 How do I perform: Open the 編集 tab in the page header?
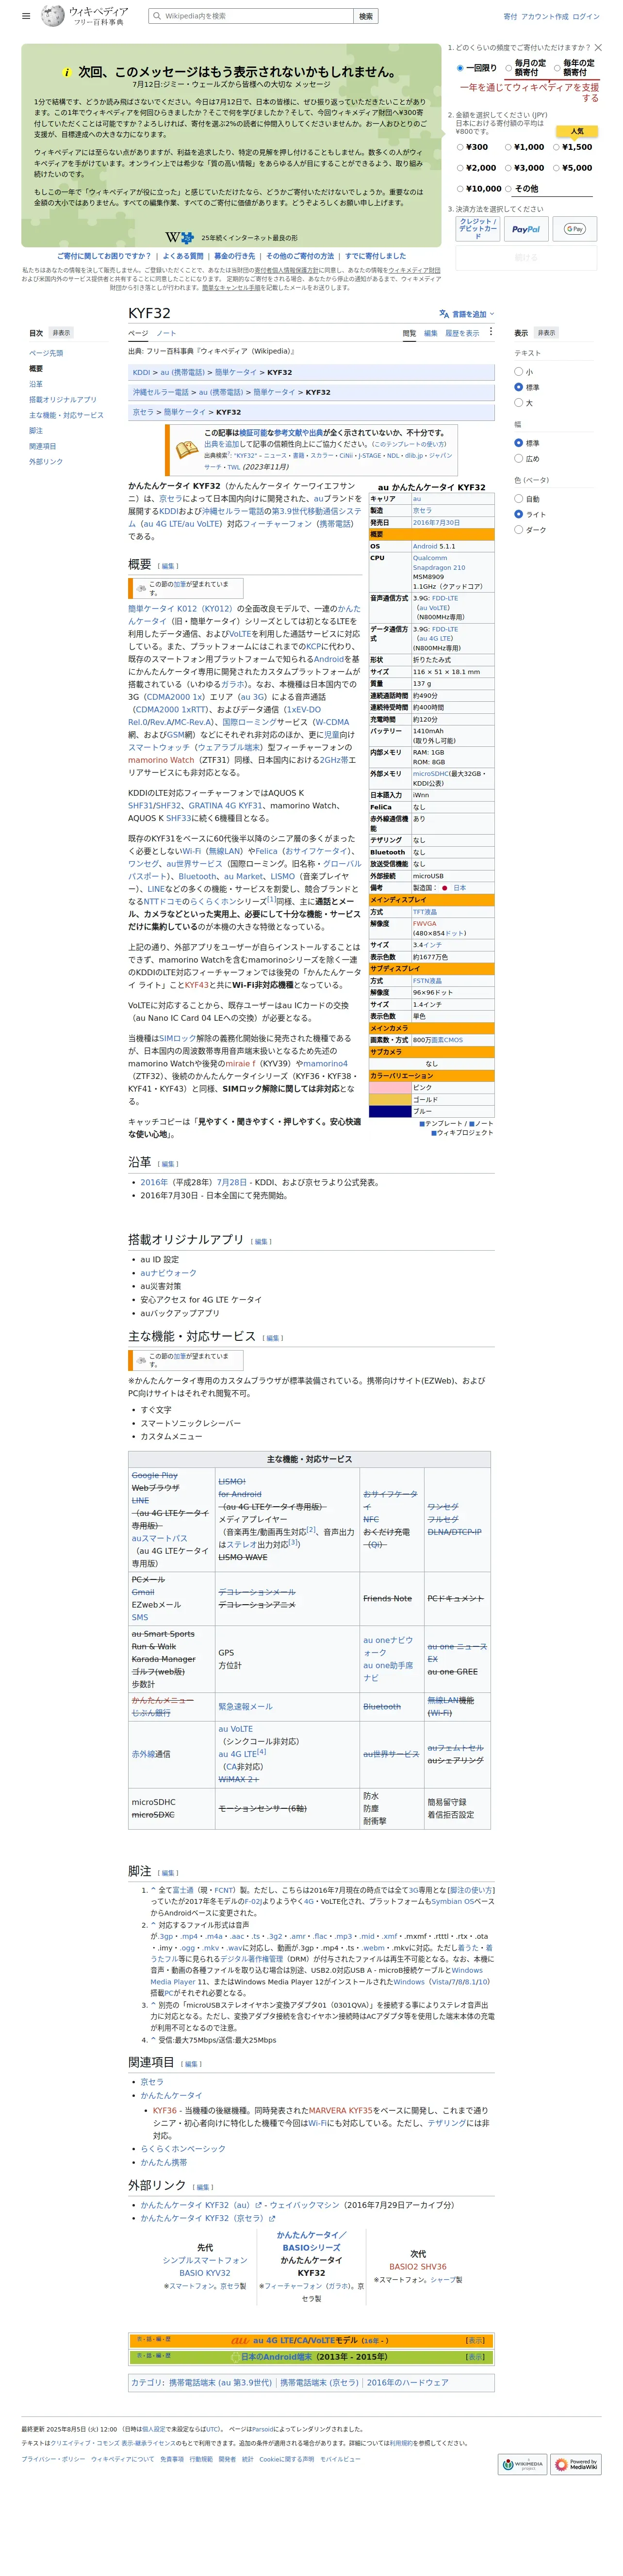click(431, 333)
